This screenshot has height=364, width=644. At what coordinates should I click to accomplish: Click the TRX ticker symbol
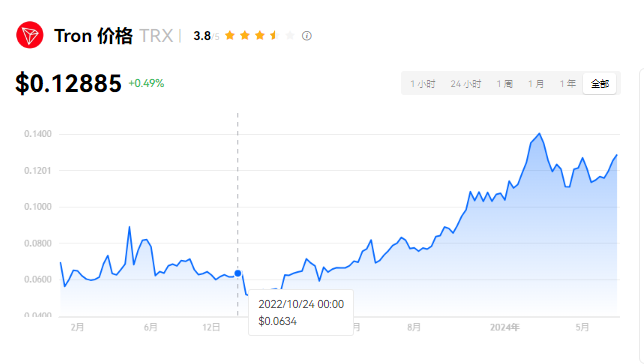tap(156, 36)
